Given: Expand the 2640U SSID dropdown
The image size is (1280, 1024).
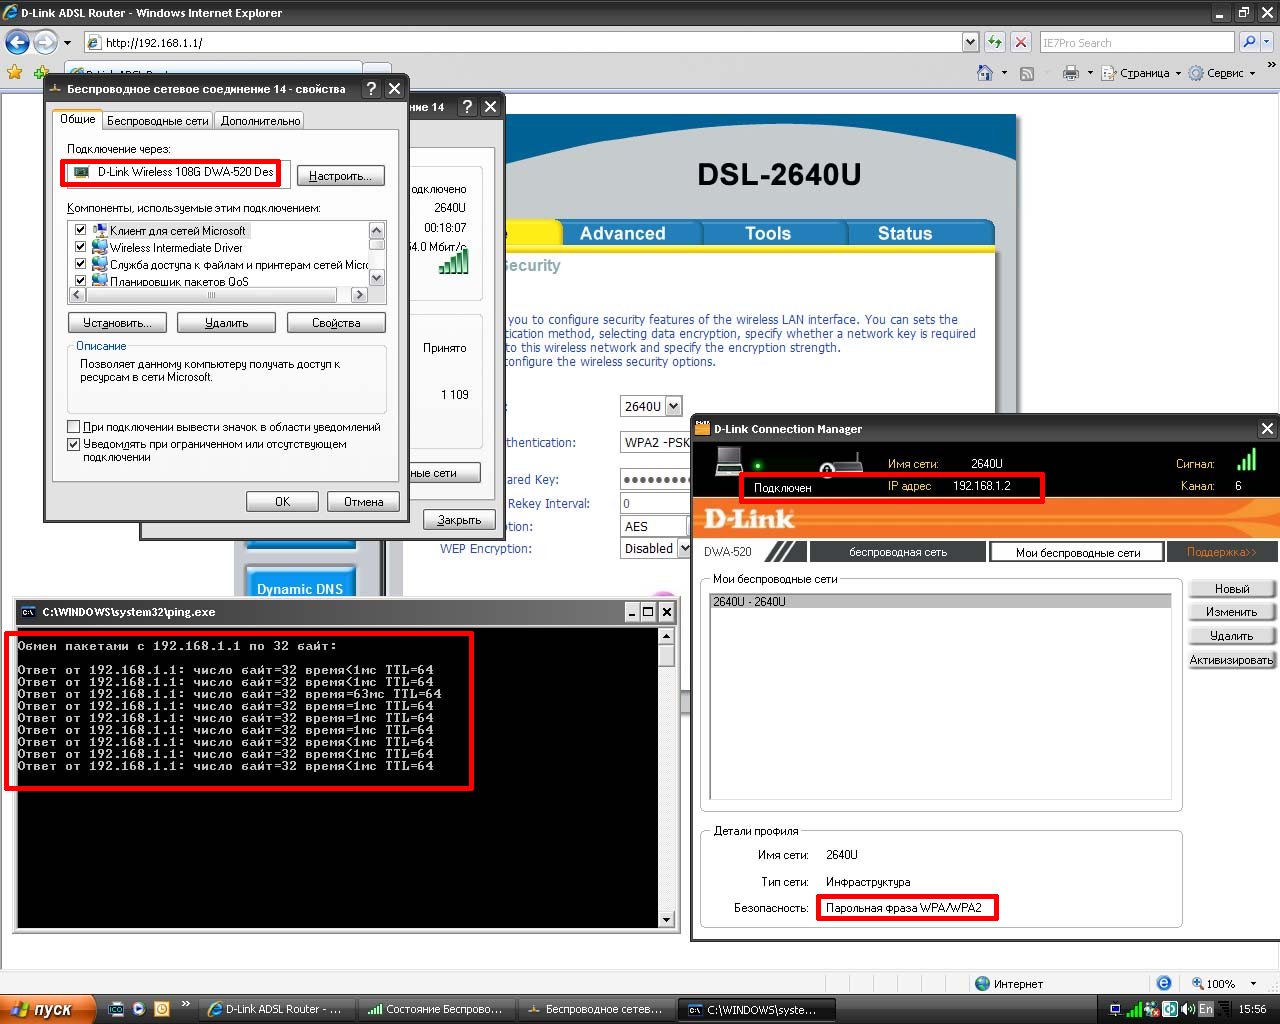Looking at the screenshot, I should [673, 406].
